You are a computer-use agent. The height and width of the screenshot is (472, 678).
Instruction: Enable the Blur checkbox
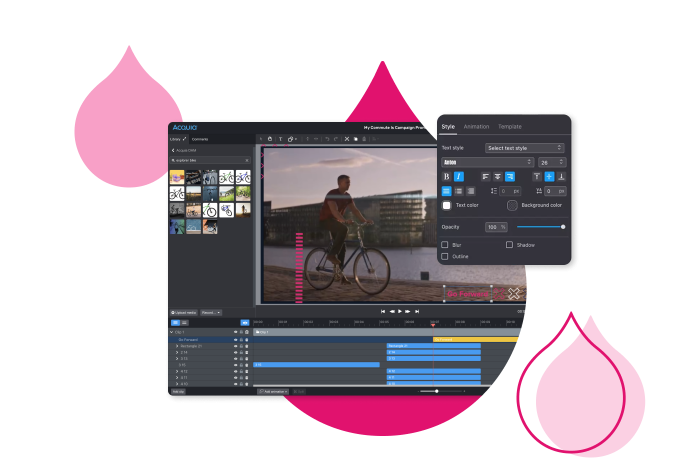pyautogui.click(x=445, y=245)
